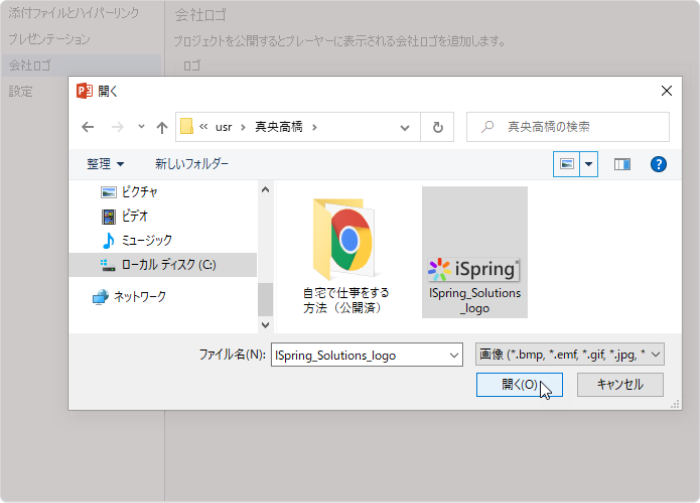The height and width of the screenshot is (503, 700).
Task: Refresh the folder listing
Action: tap(438, 127)
